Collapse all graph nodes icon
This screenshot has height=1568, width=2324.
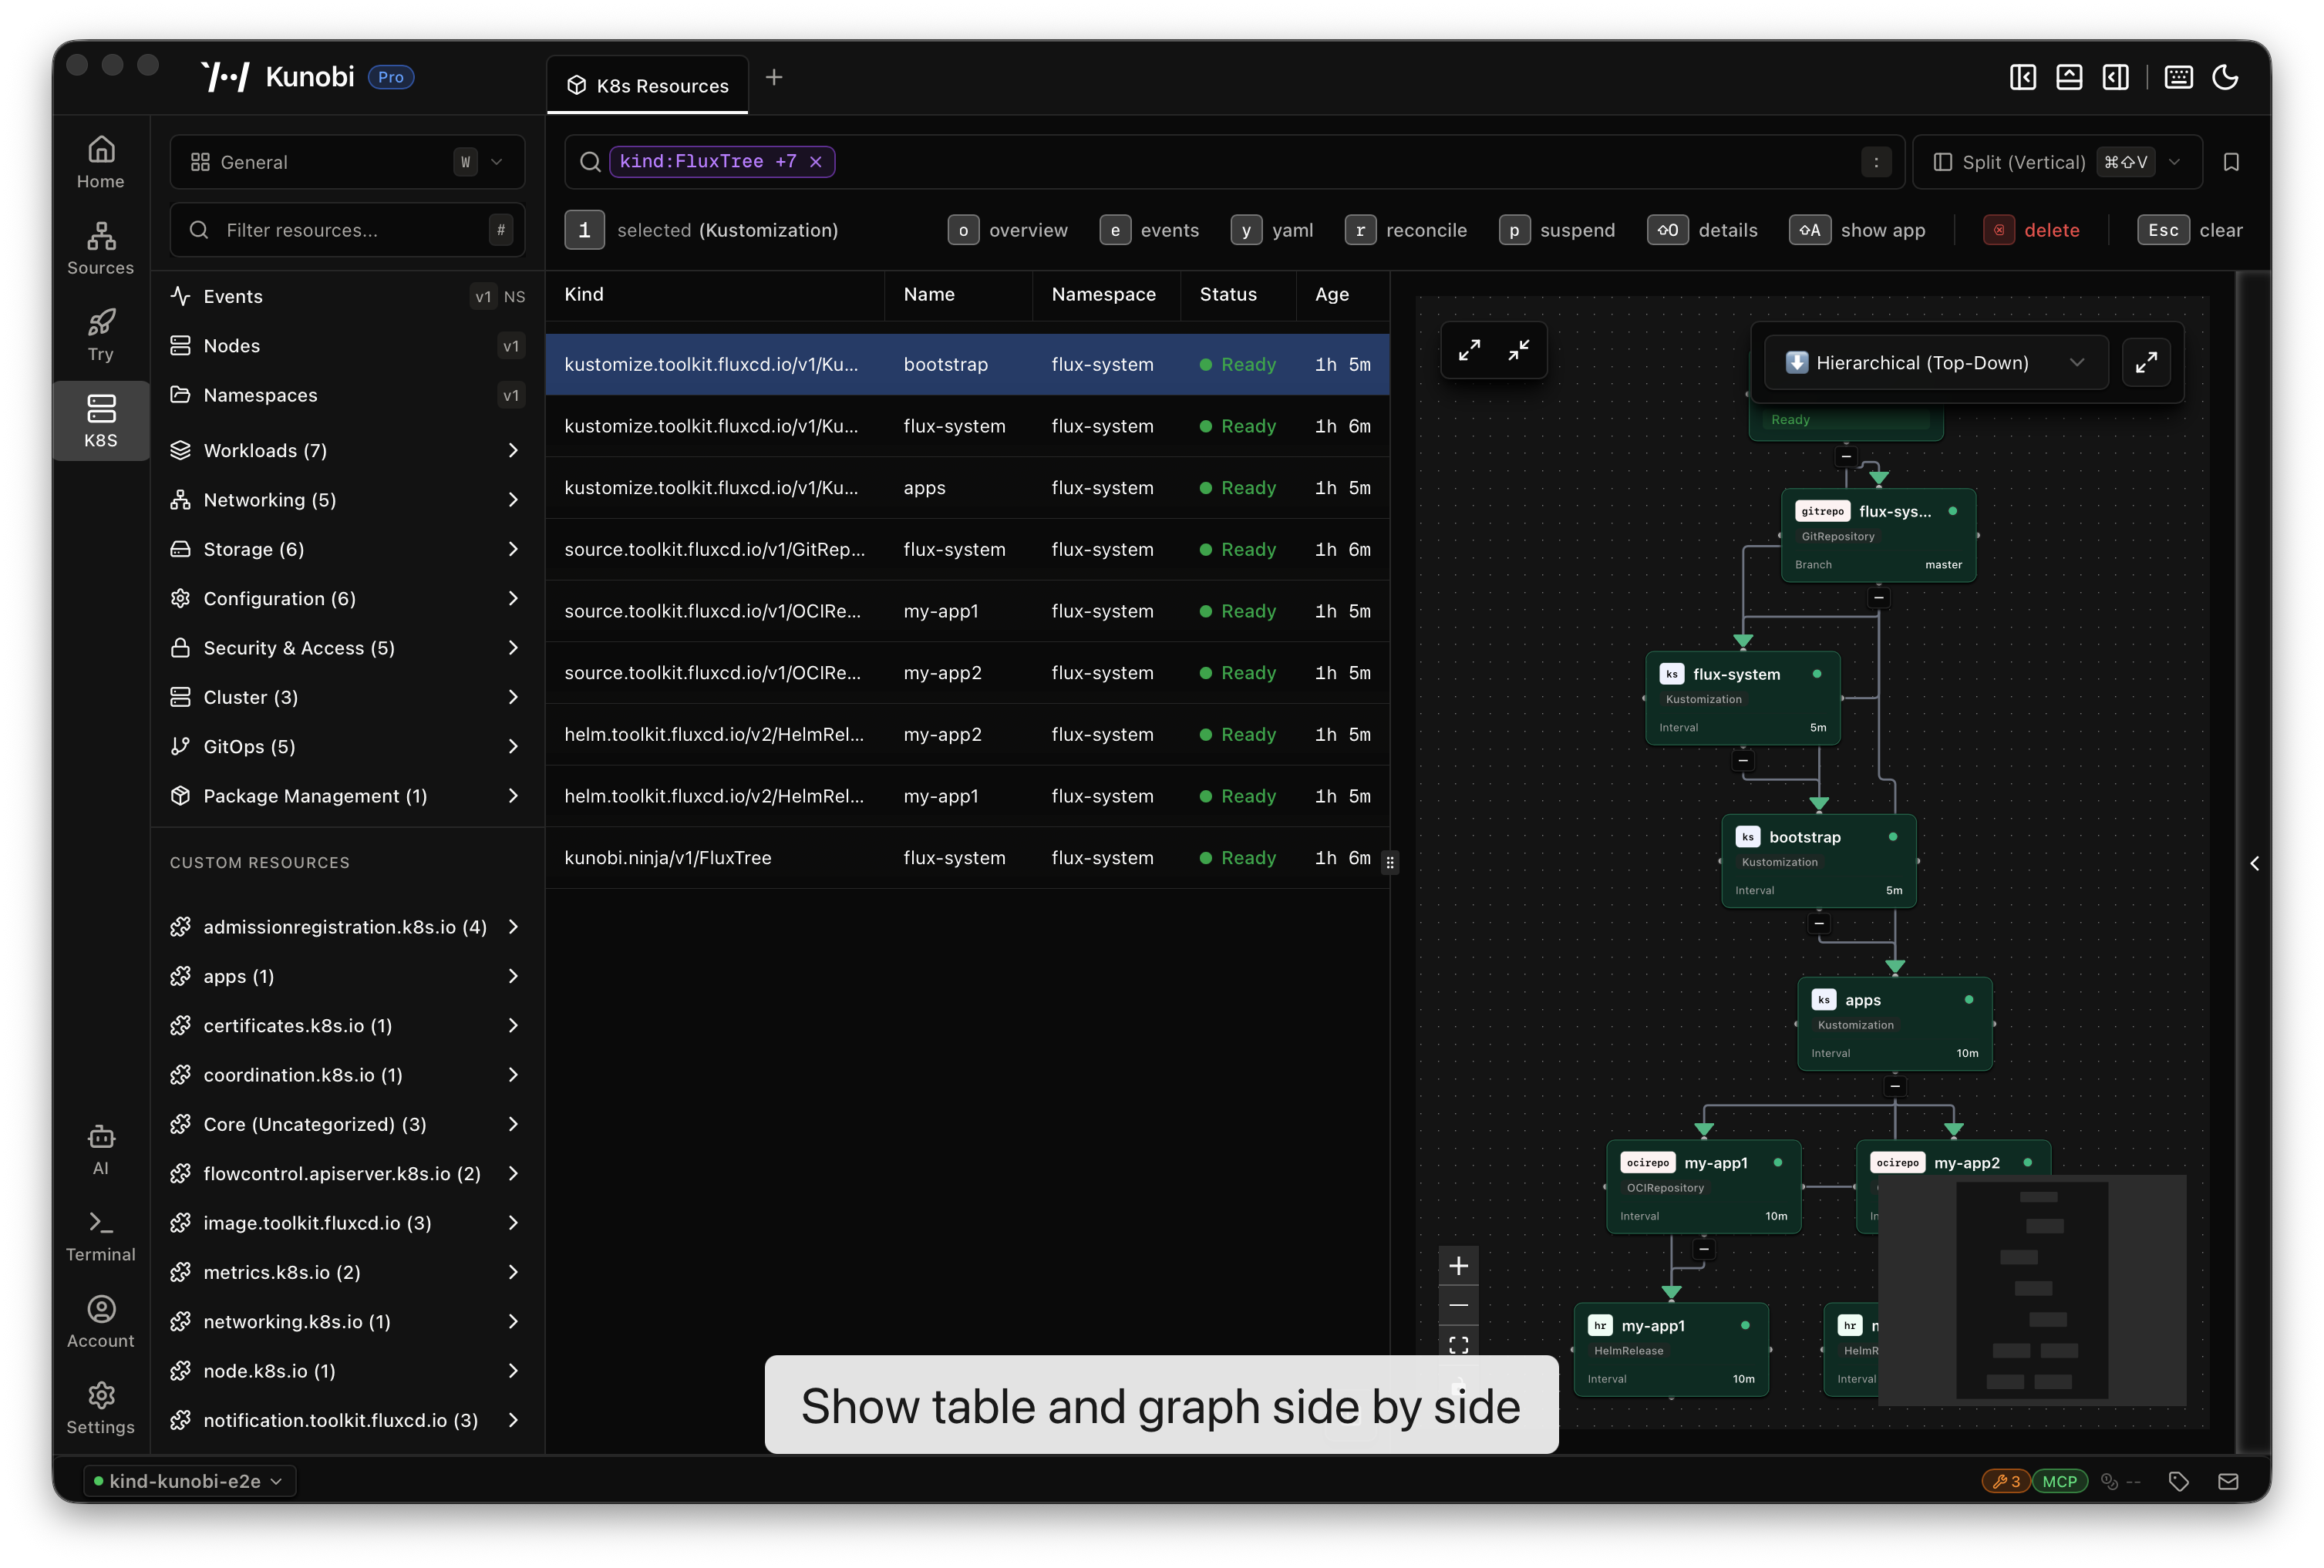(1518, 350)
